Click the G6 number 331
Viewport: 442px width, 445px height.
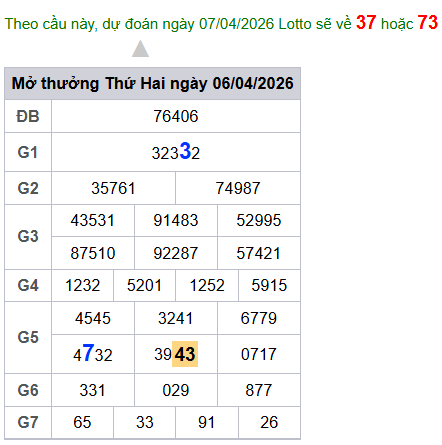pyautogui.click(x=92, y=390)
